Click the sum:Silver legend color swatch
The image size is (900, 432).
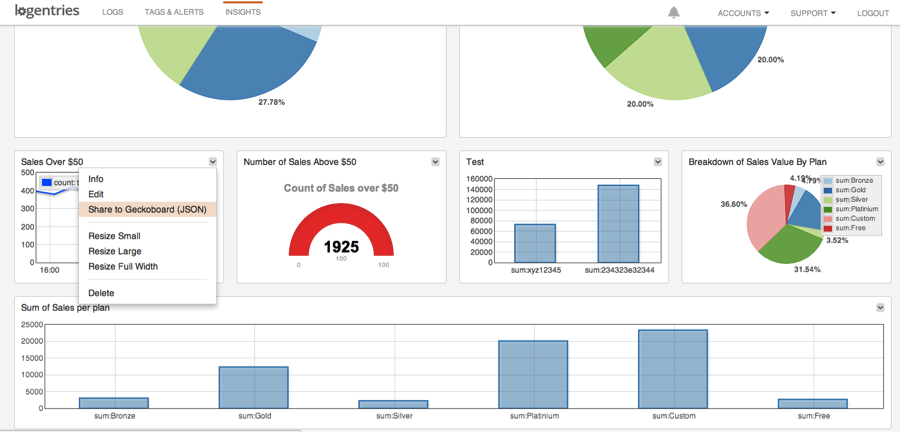point(828,200)
